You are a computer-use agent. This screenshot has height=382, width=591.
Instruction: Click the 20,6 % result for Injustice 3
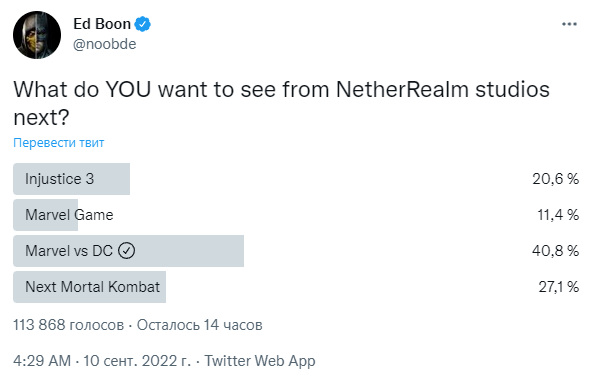click(x=556, y=179)
